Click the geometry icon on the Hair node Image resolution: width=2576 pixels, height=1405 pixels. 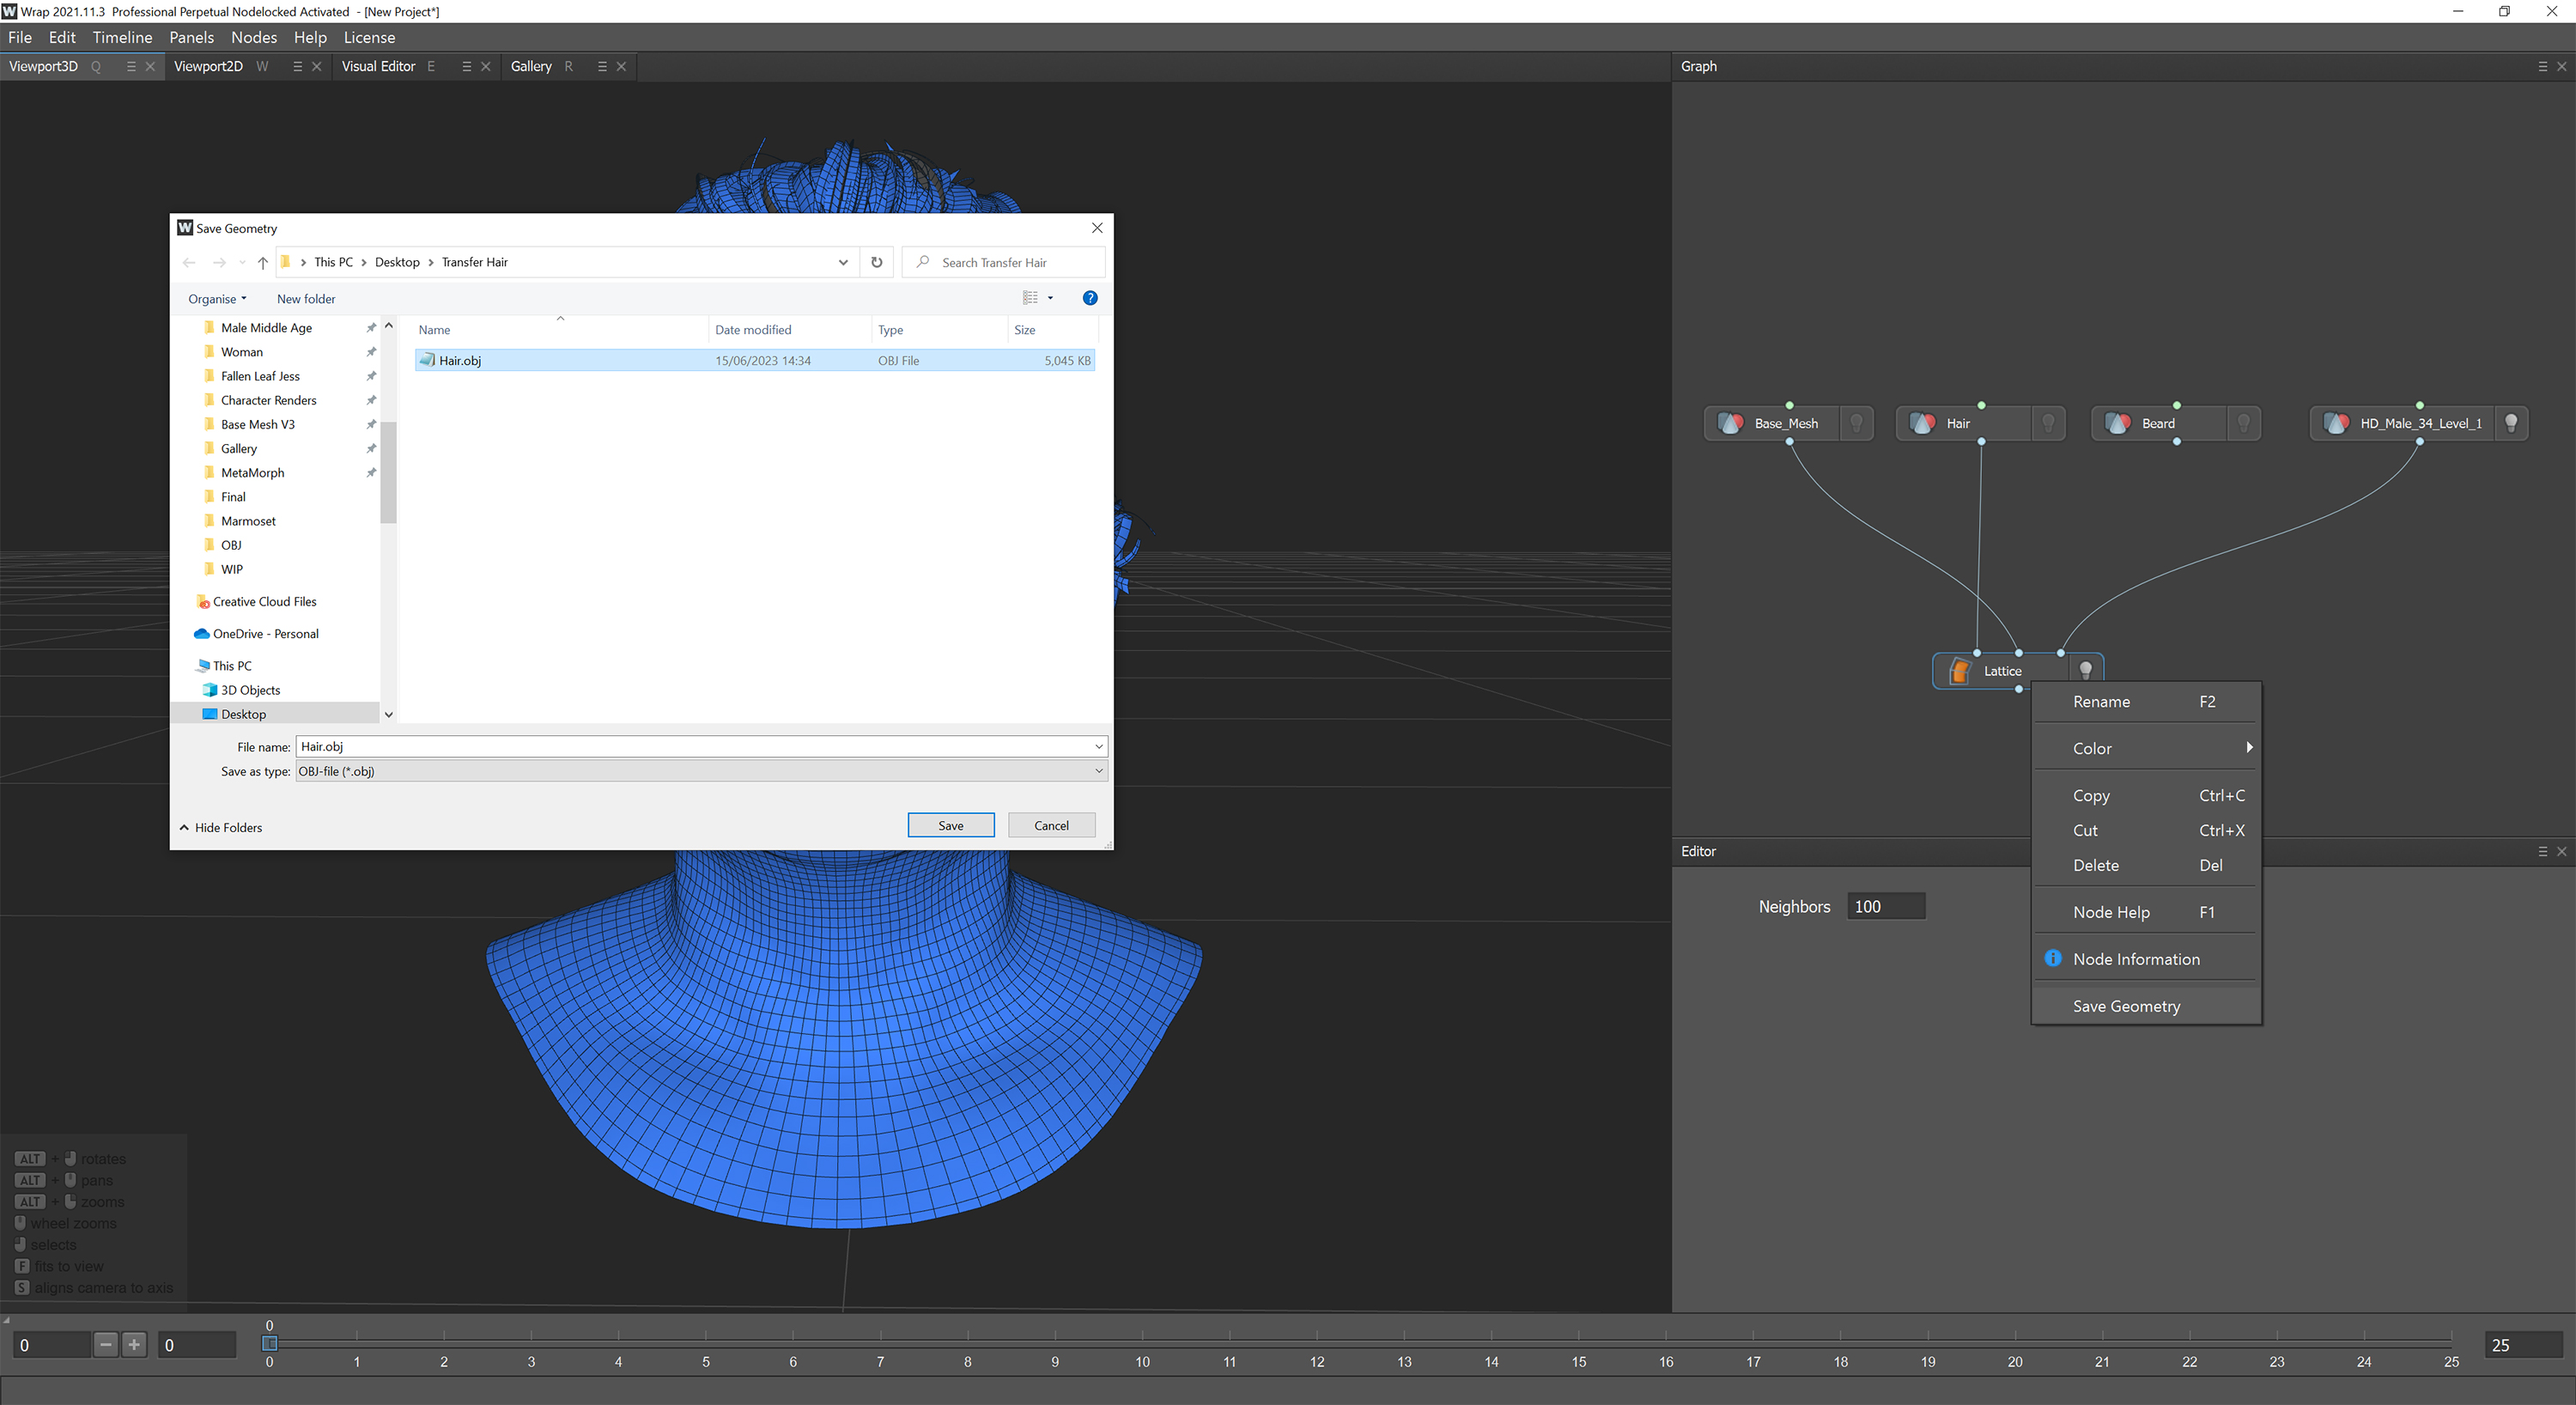click(1922, 423)
